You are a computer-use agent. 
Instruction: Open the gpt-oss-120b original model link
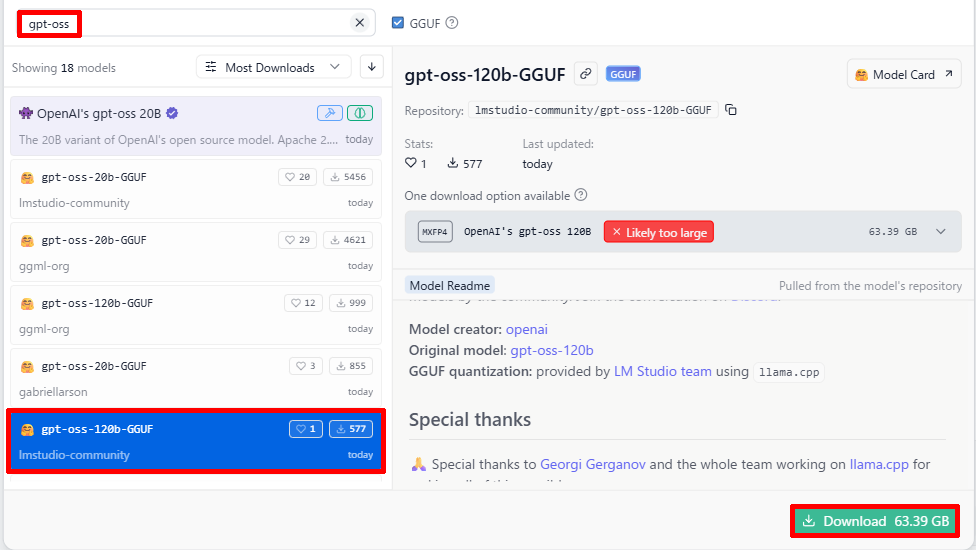tap(551, 350)
